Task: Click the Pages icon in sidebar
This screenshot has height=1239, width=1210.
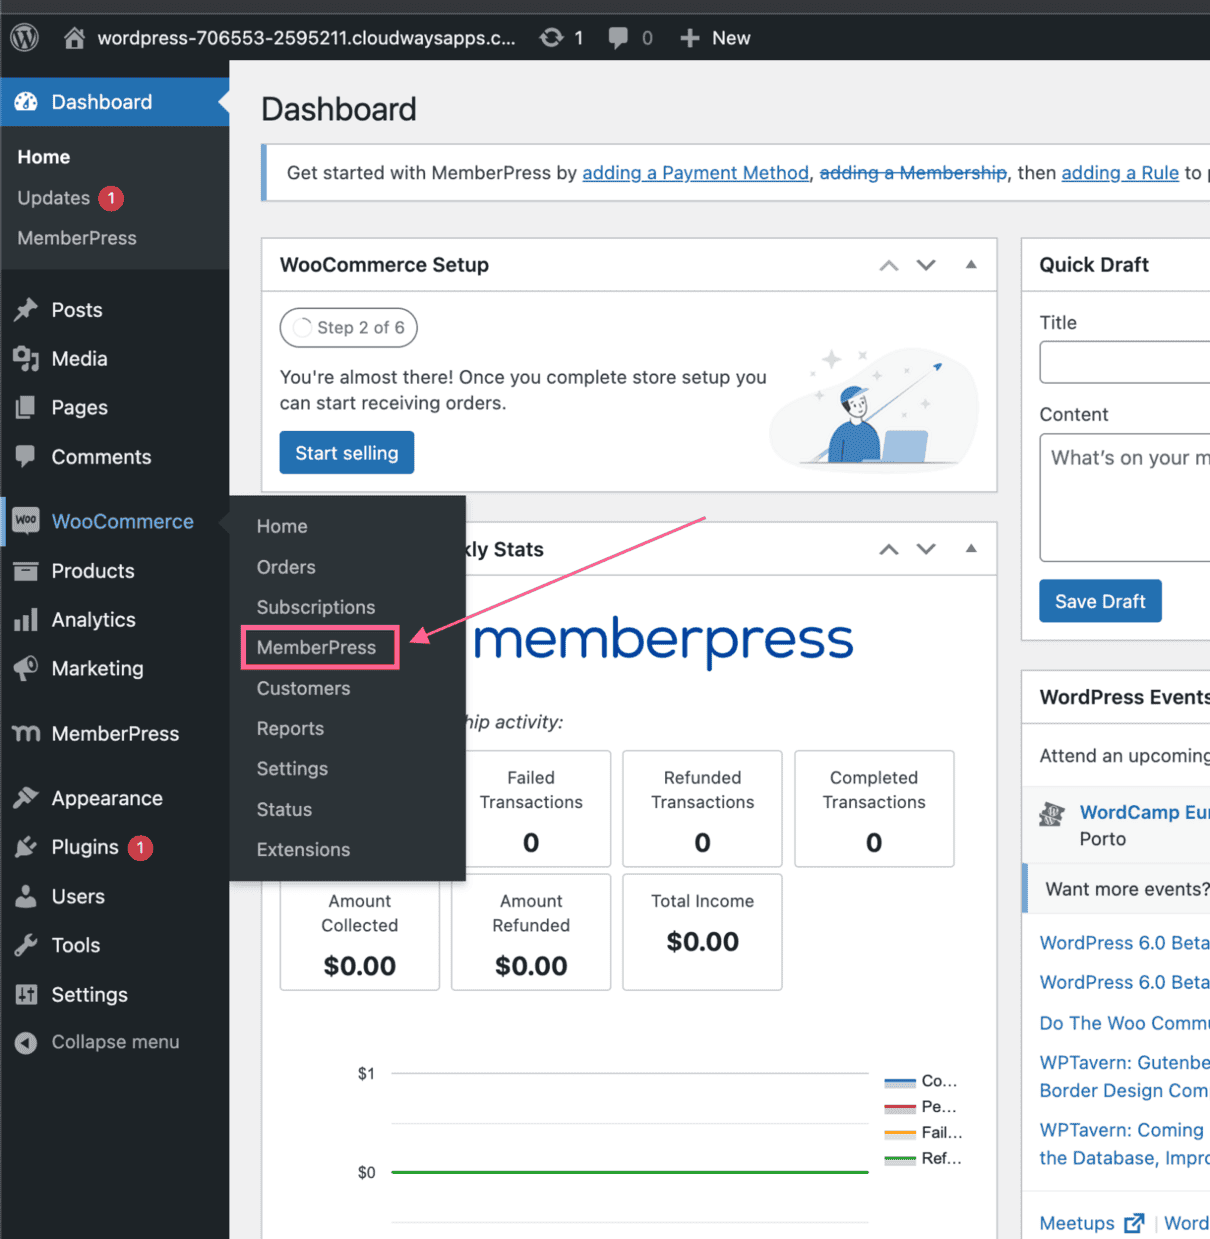Action: click(x=26, y=408)
